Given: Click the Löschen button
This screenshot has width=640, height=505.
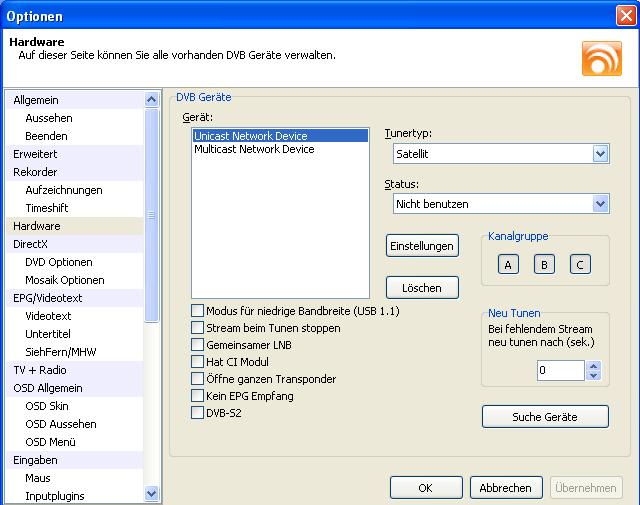Looking at the screenshot, I should pos(422,287).
